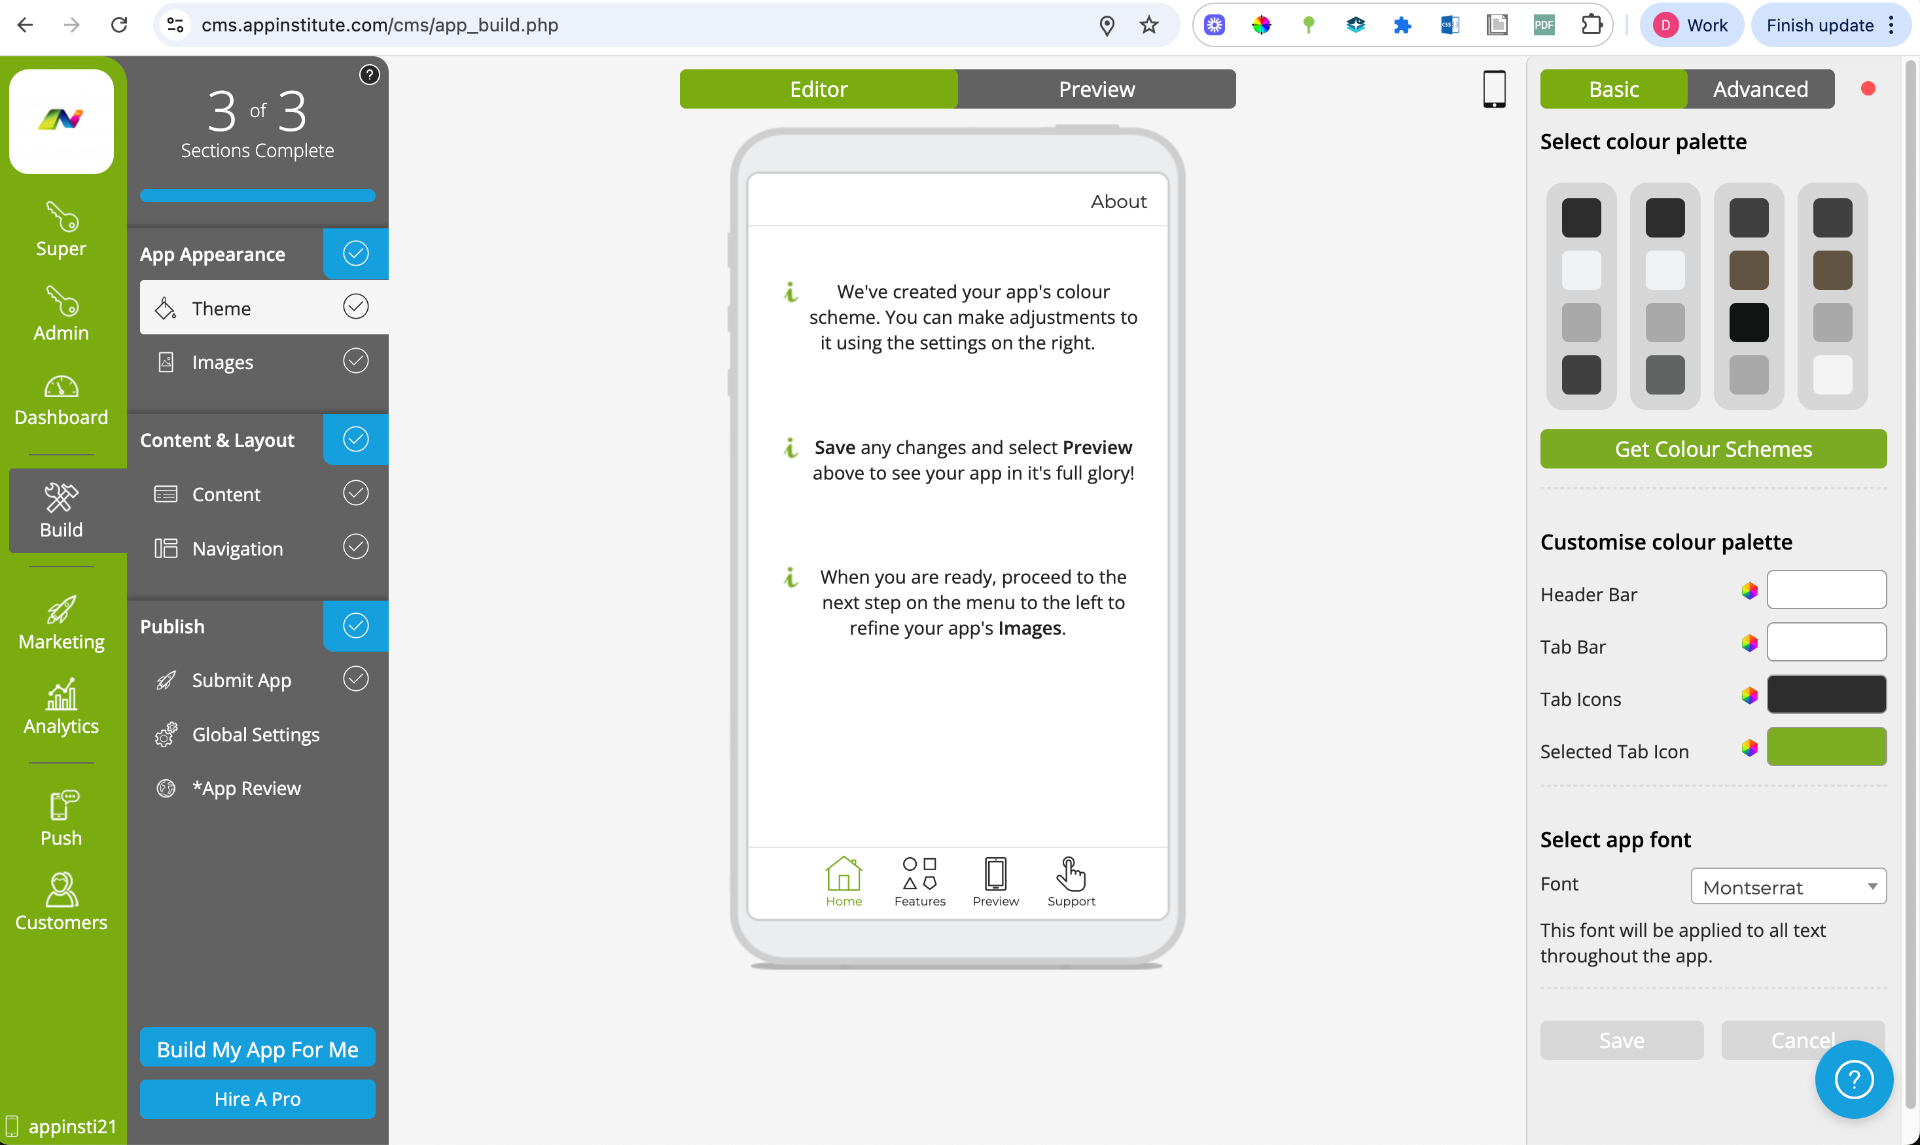Viewport: 1920px width, 1145px height.
Task: Click the Get Colour Schemes button
Action: pos(1713,449)
